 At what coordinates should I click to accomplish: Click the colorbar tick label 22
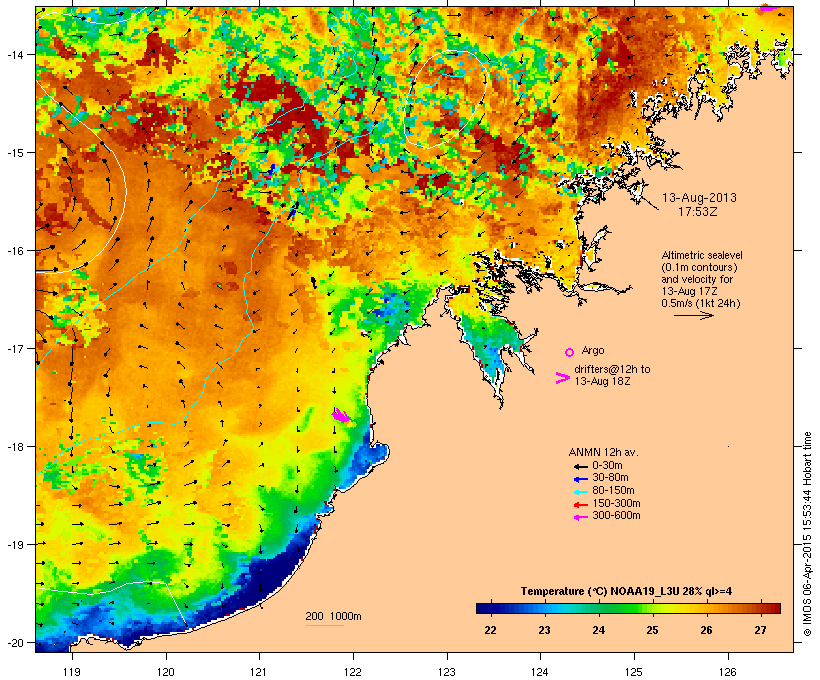click(x=490, y=630)
